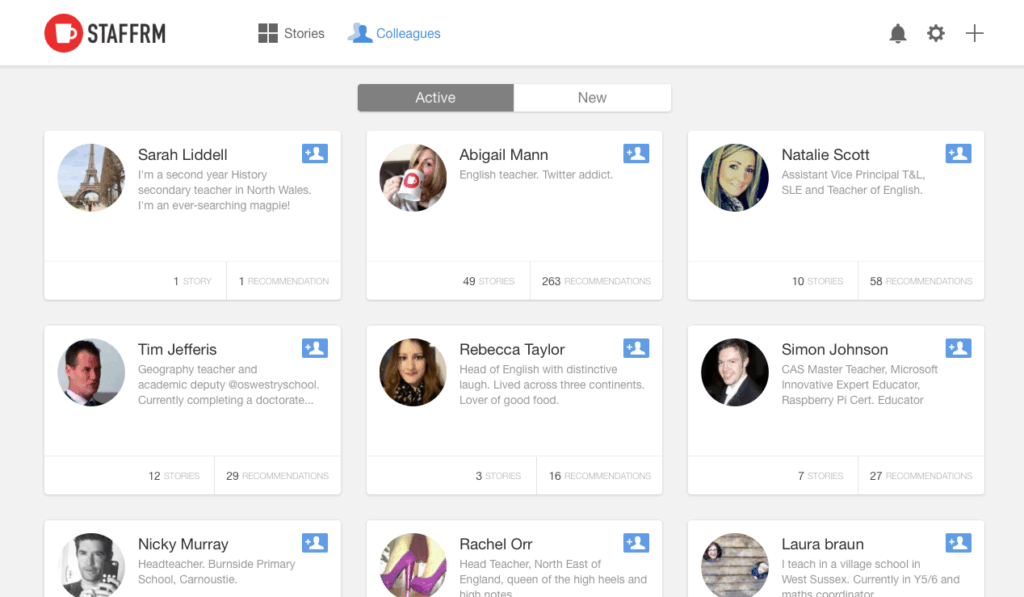View Abigail Mann's 49 stories

488,281
